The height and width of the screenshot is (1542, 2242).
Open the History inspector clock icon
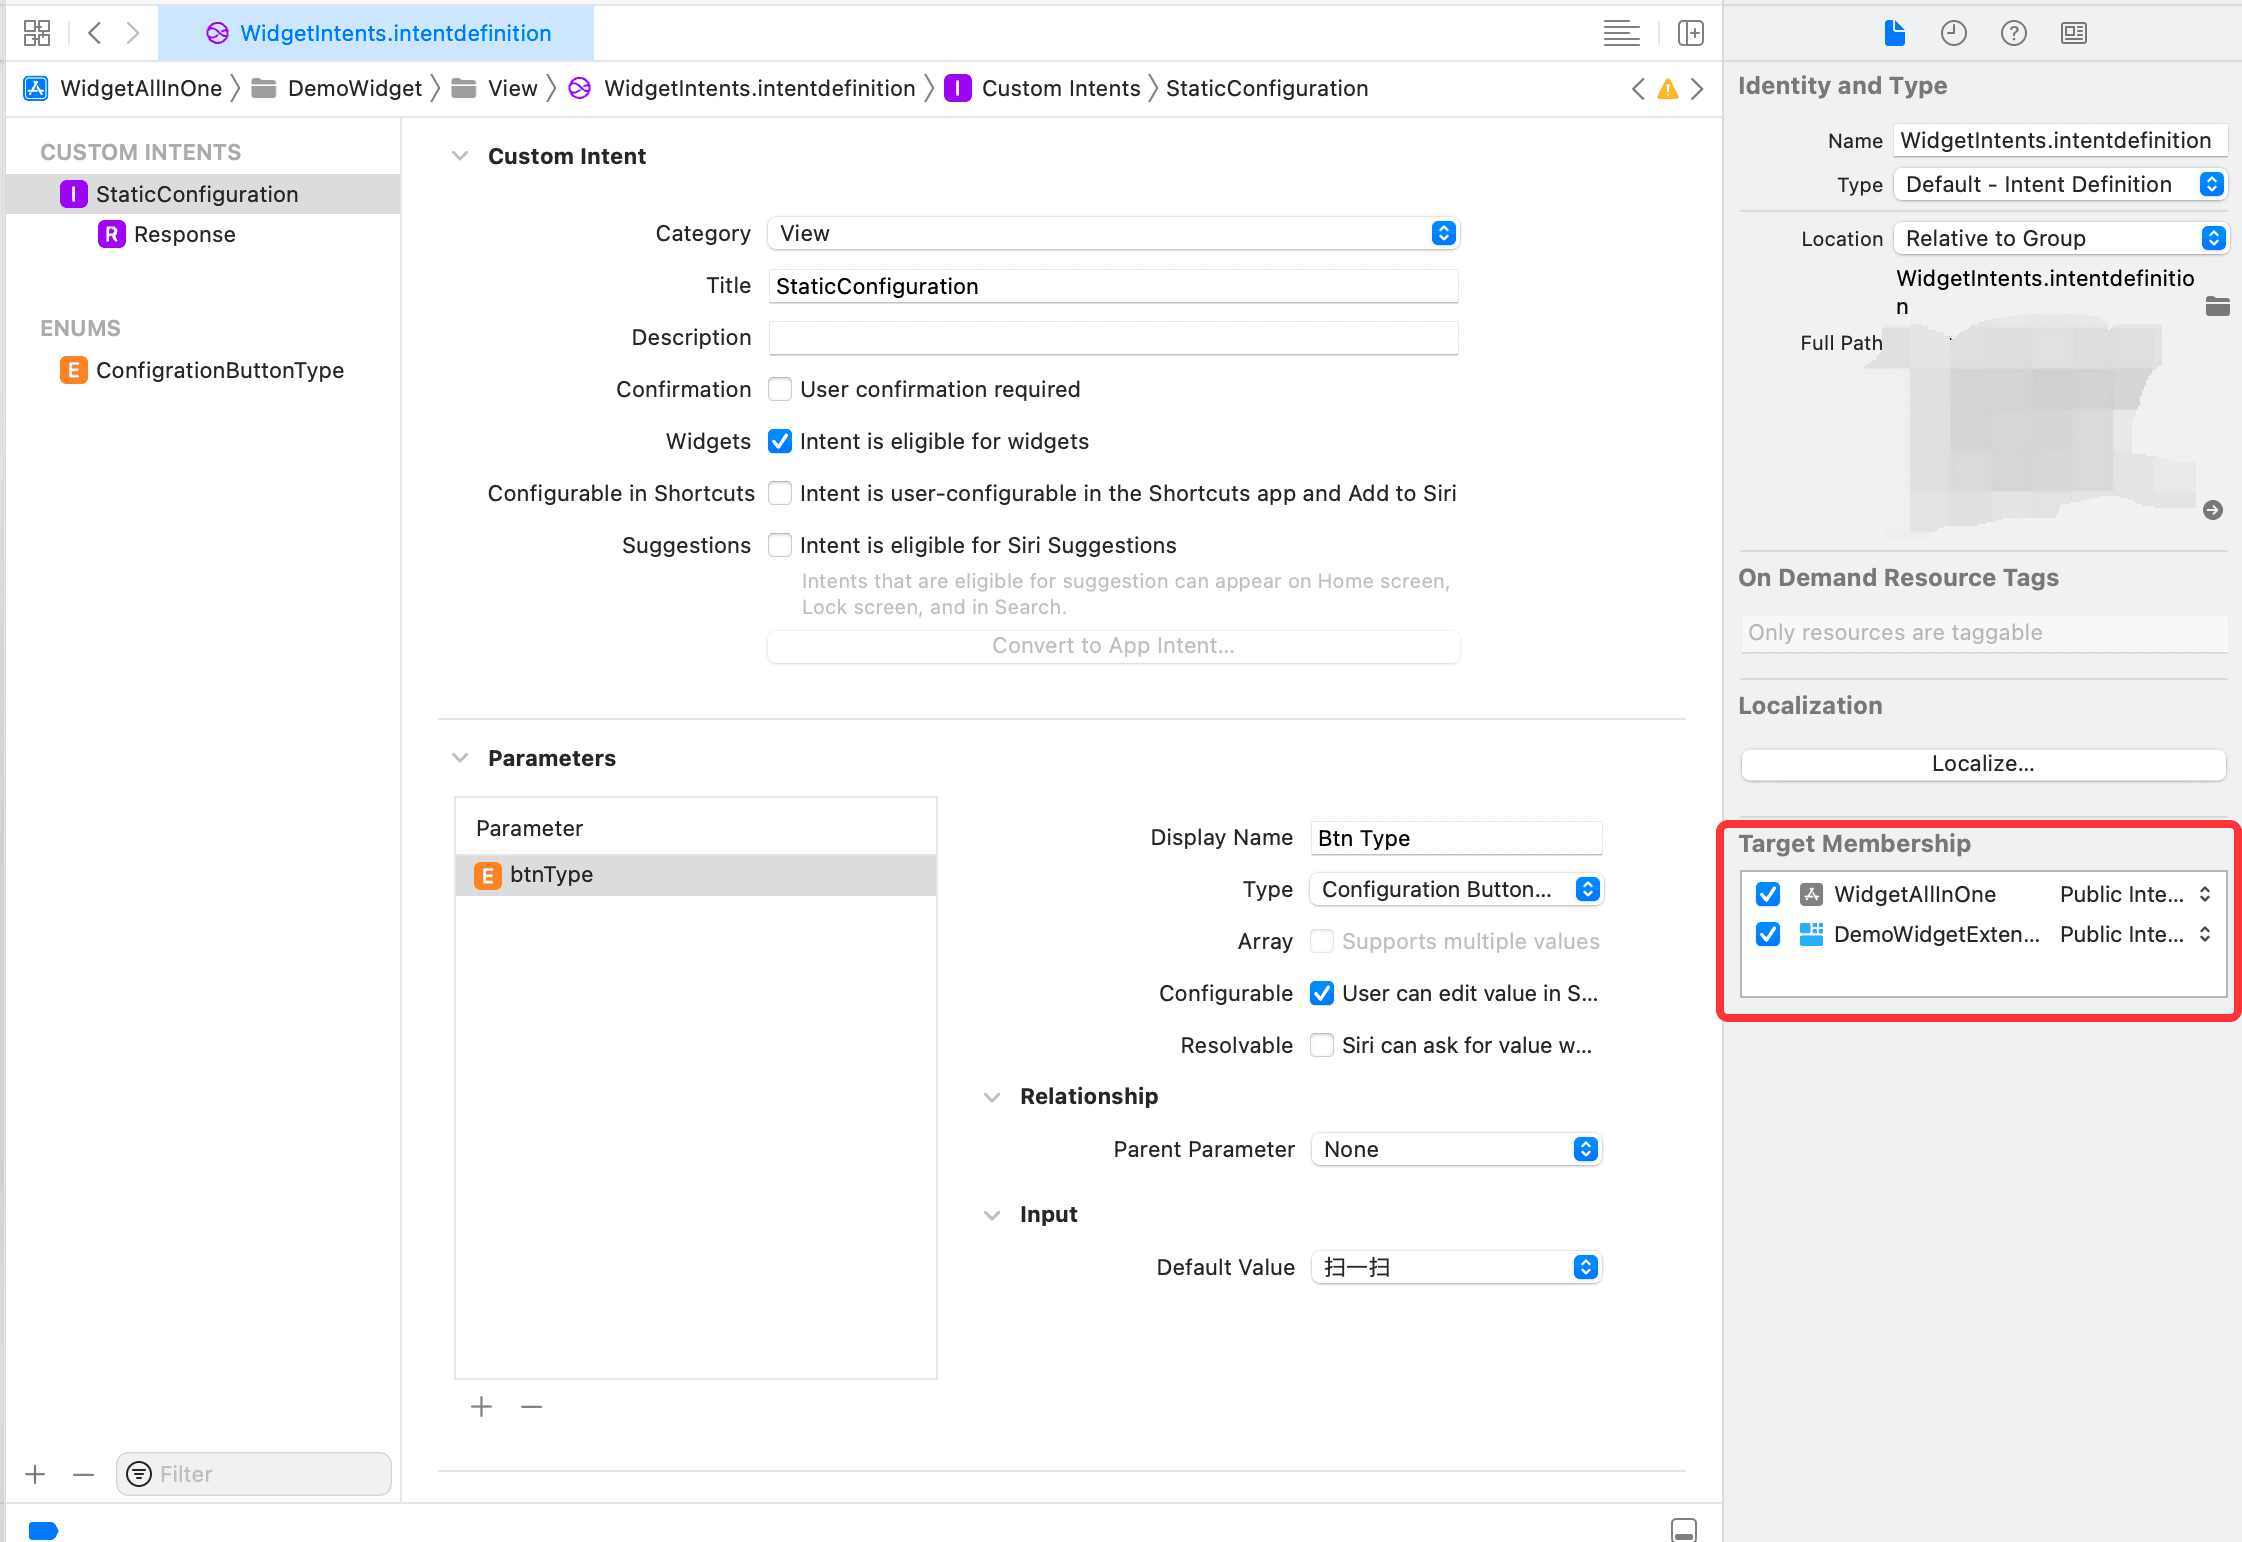[x=1953, y=33]
